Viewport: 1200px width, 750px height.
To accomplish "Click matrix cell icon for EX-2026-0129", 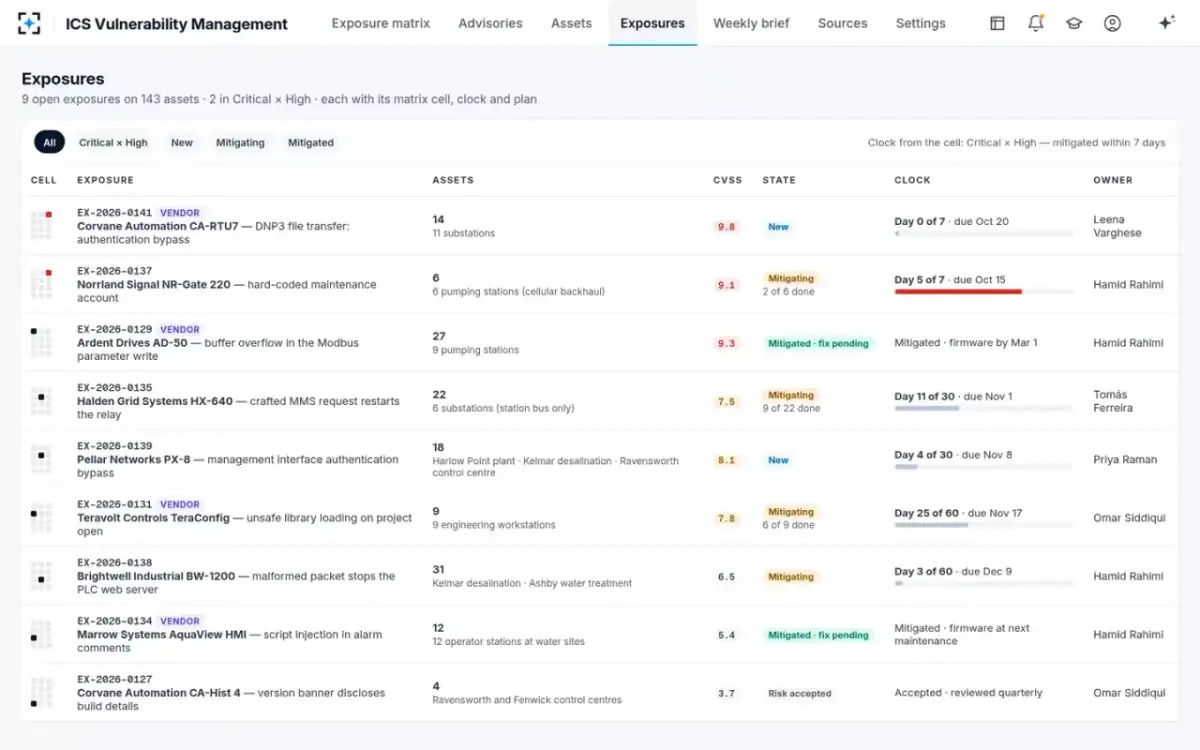I will coord(41,343).
